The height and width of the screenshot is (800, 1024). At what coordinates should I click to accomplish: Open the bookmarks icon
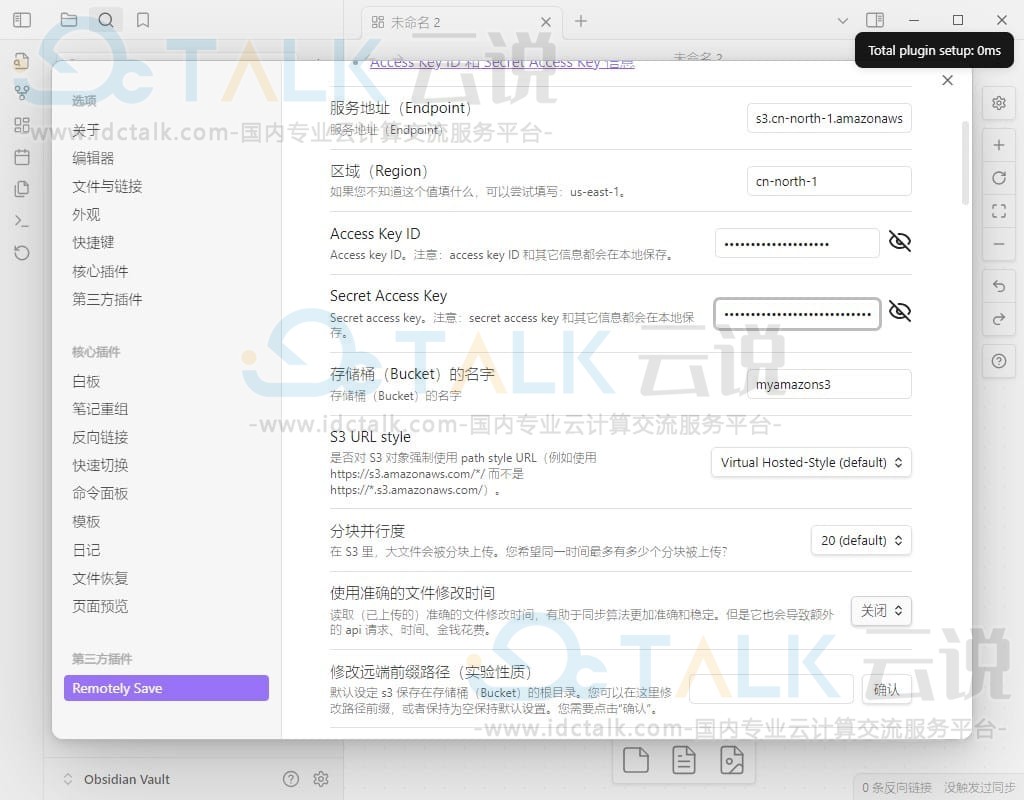click(x=143, y=20)
